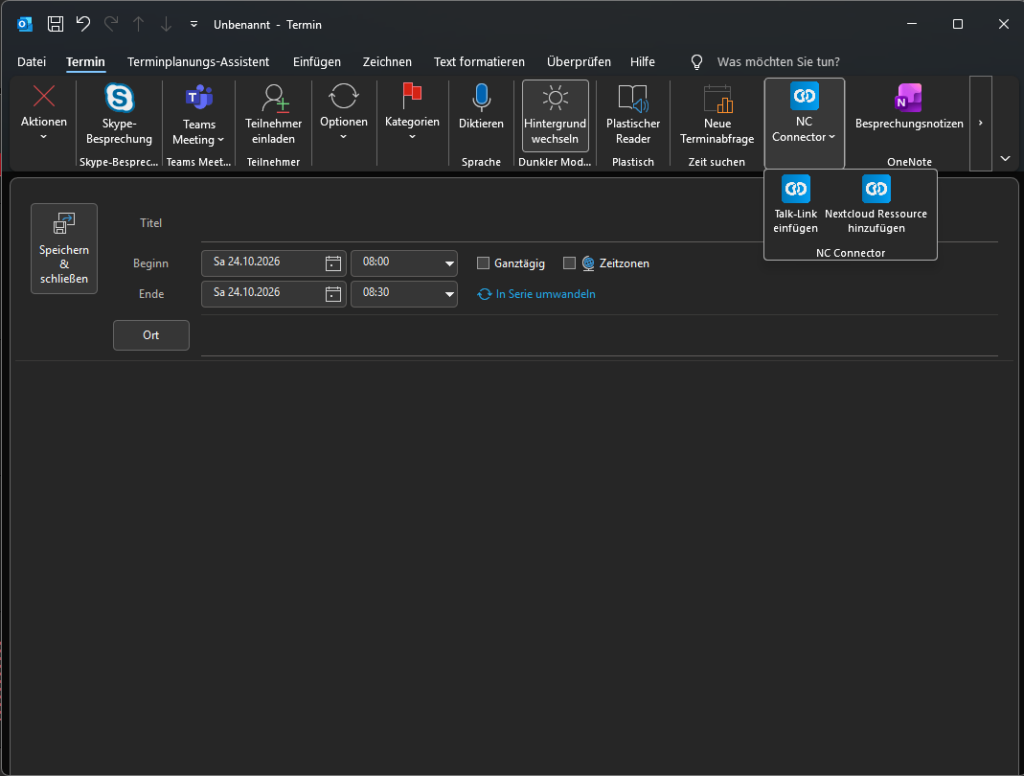Image resolution: width=1024 pixels, height=776 pixels.
Task: Open the Ende date calendar picker
Action: (333, 294)
